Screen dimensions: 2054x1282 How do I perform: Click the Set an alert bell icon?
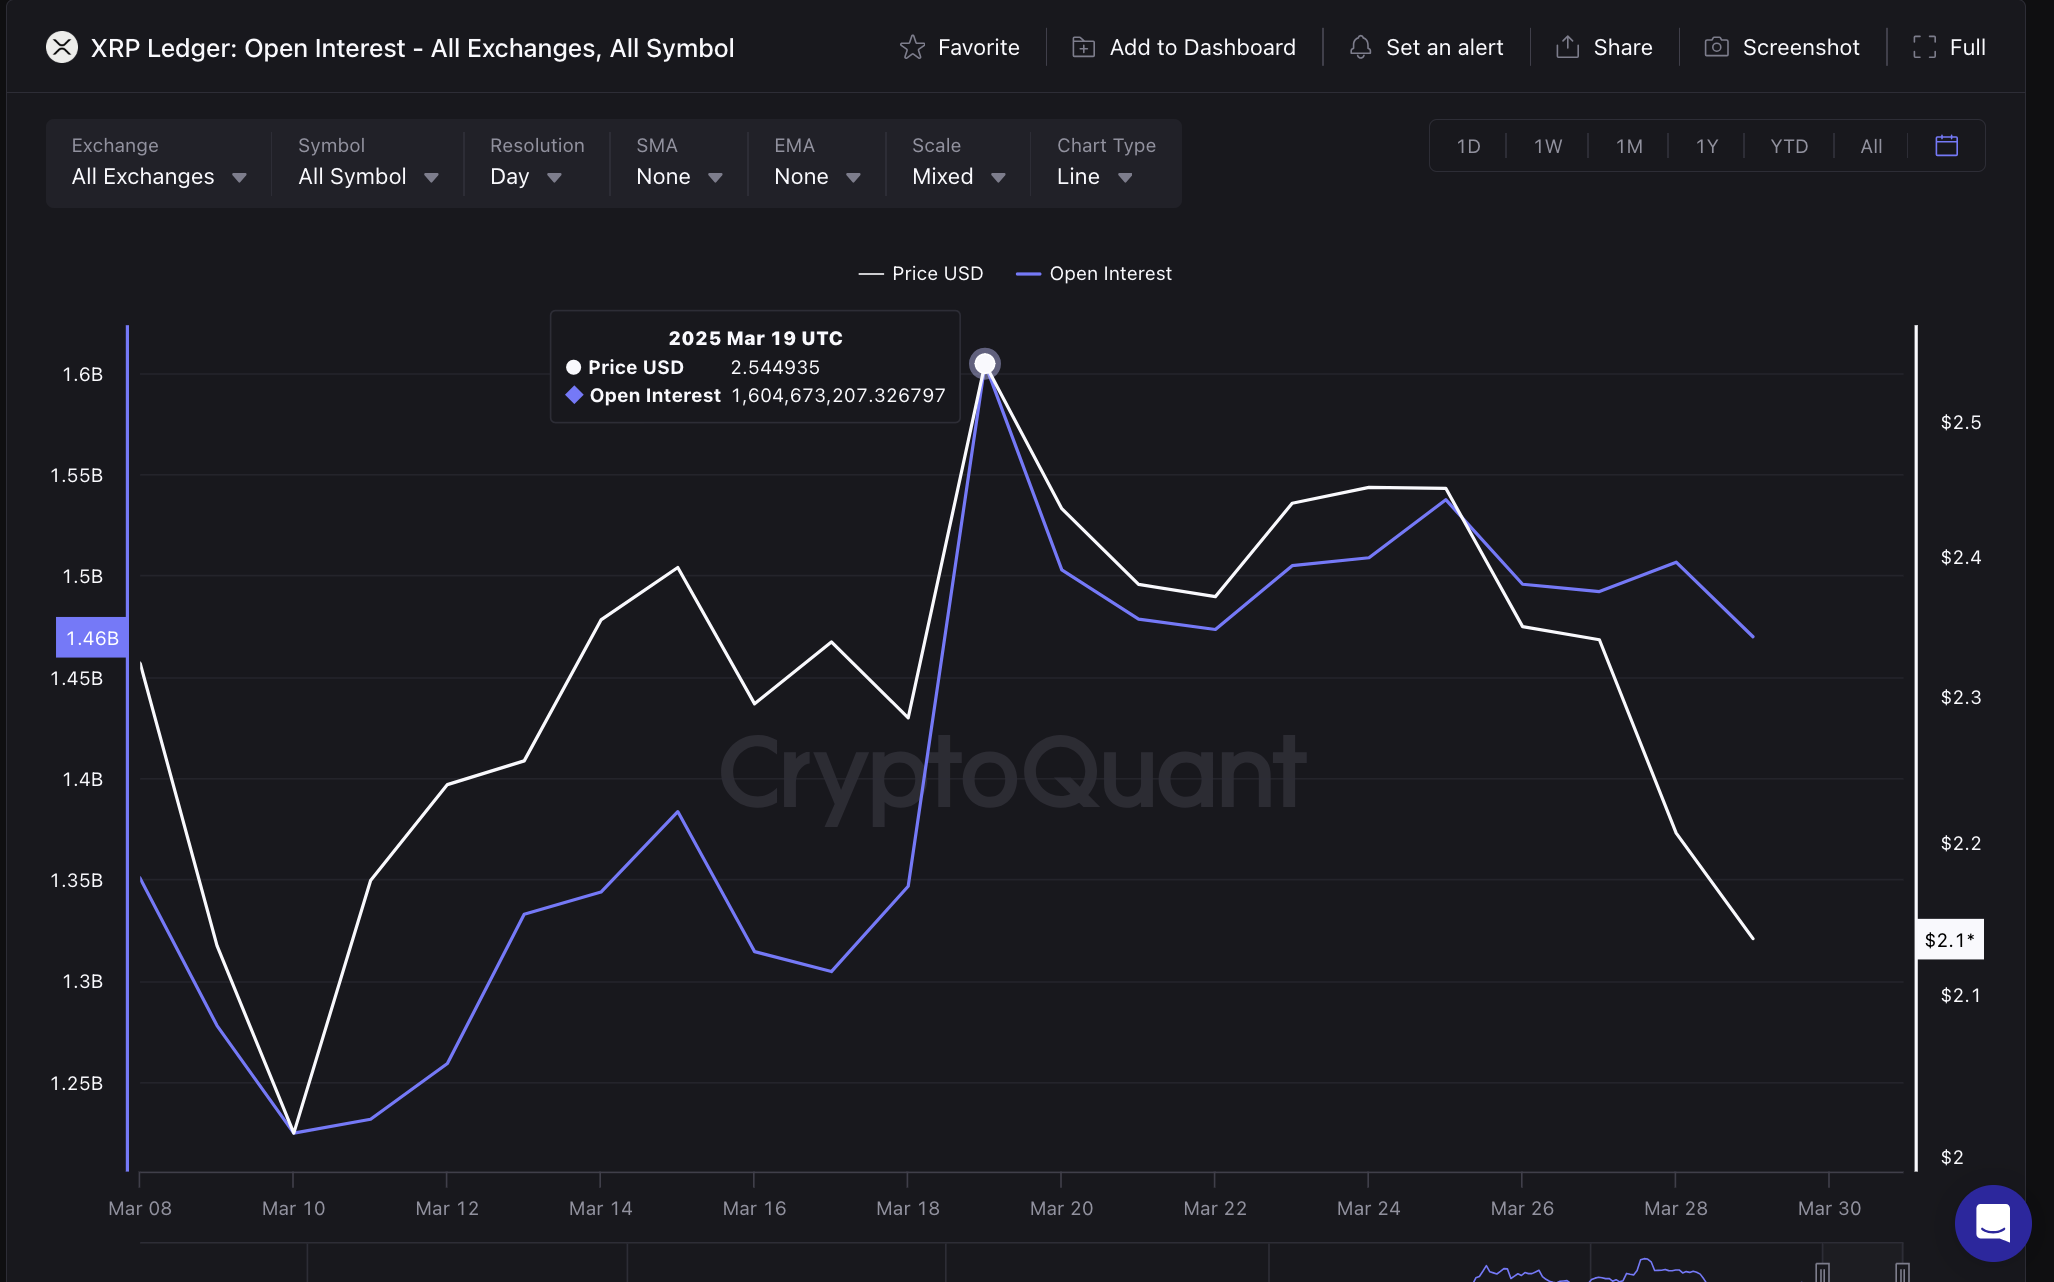[x=1360, y=47]
